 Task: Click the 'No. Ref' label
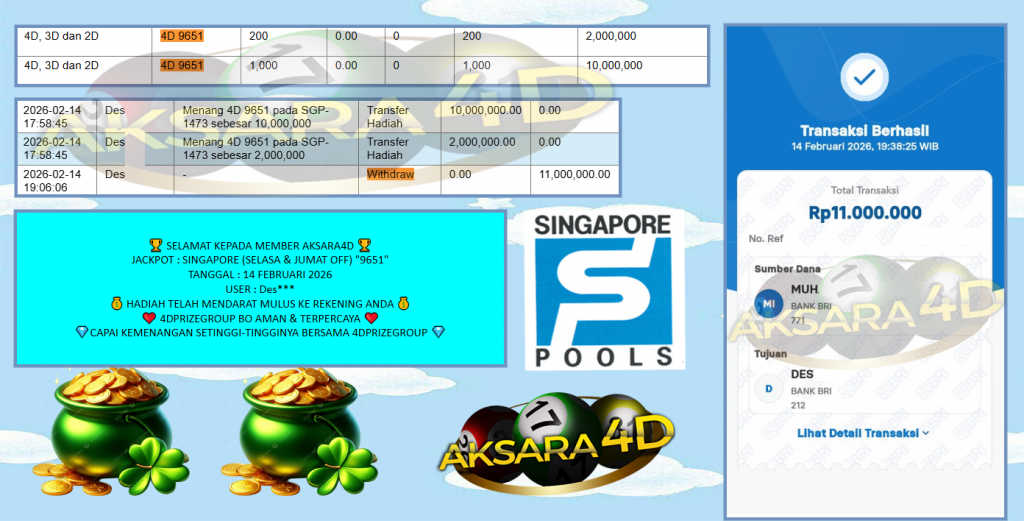(x=766, y=238)
